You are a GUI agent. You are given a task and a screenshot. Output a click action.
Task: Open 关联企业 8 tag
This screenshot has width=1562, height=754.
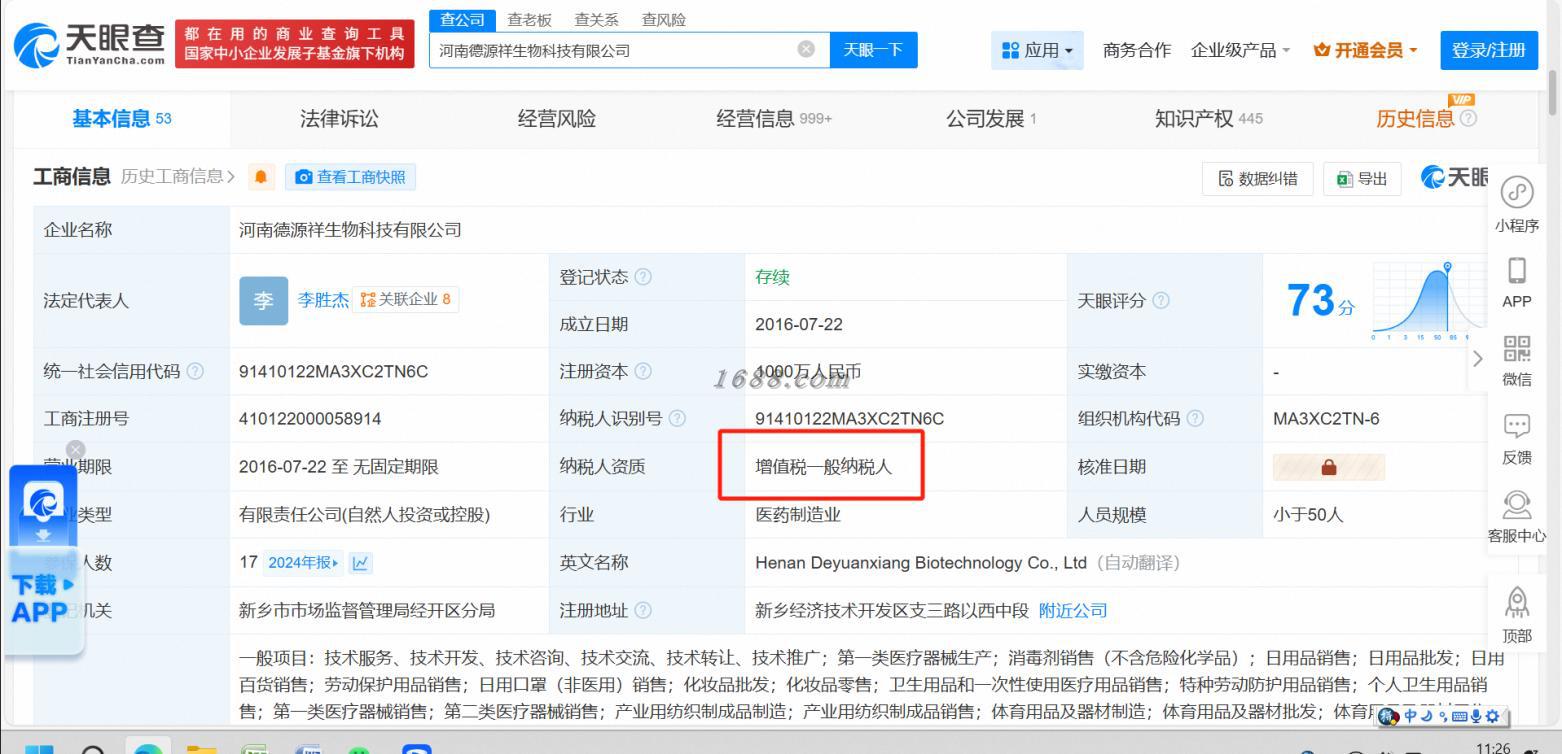(x=405, y=299)
